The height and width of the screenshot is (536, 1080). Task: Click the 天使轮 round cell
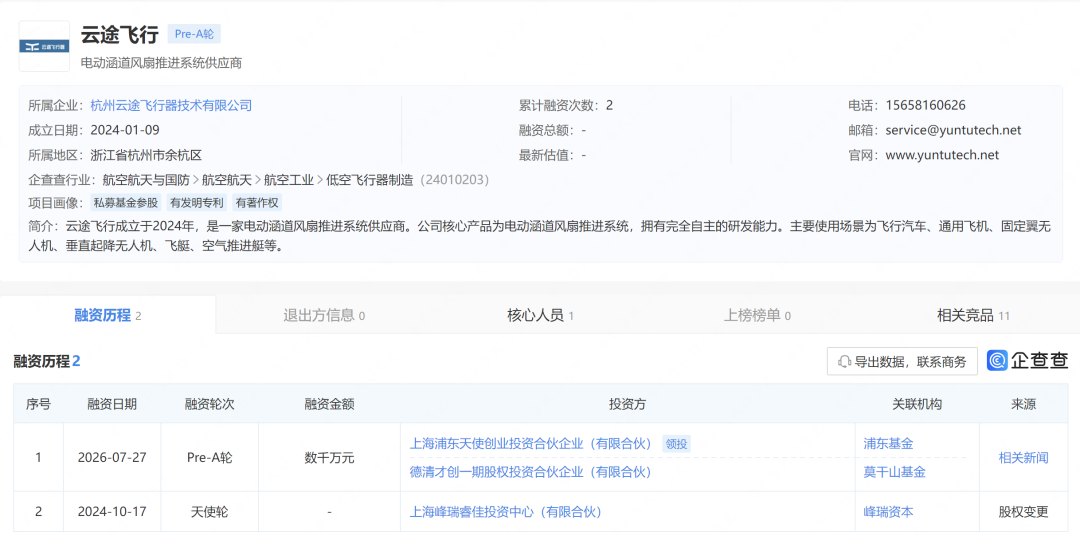point(210,512)
